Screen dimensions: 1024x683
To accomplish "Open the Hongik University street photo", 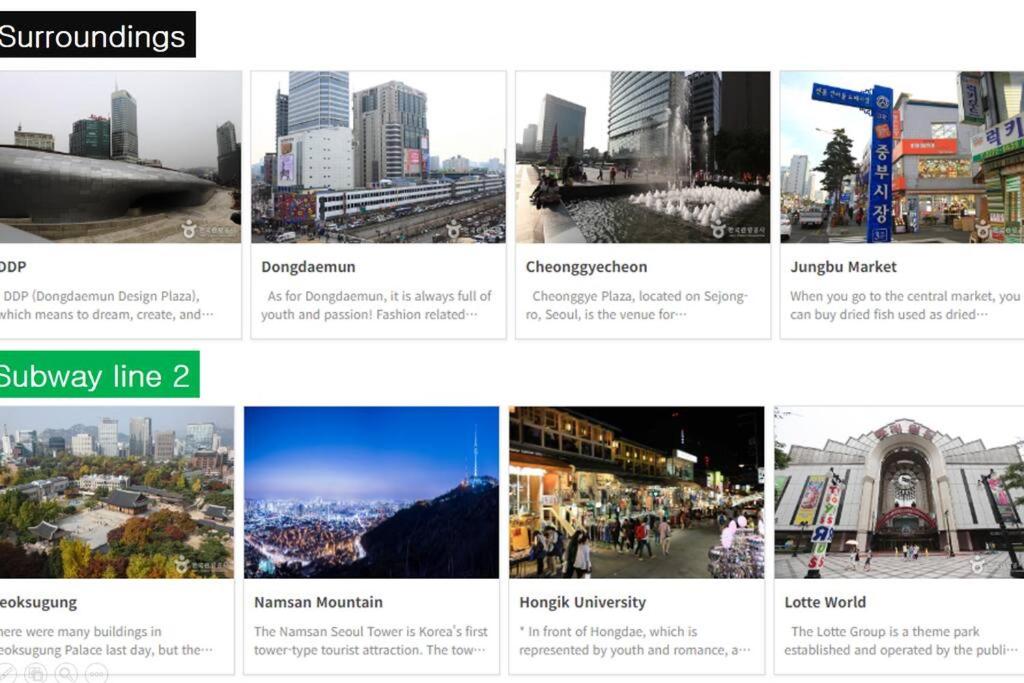I will (x=637, y=492).
